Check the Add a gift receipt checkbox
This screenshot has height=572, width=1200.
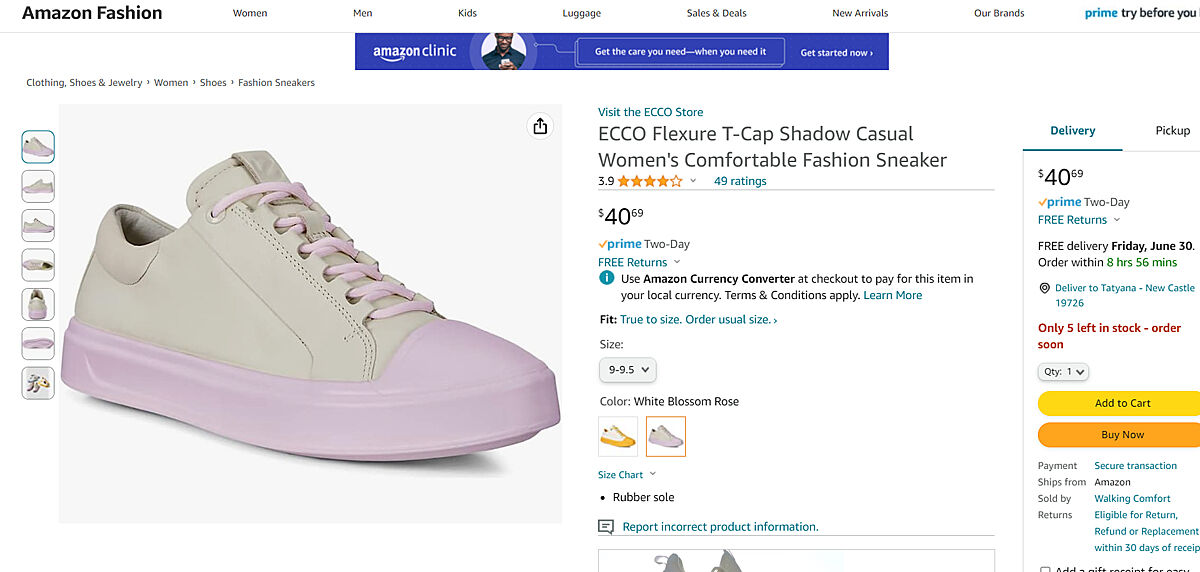1045,570
